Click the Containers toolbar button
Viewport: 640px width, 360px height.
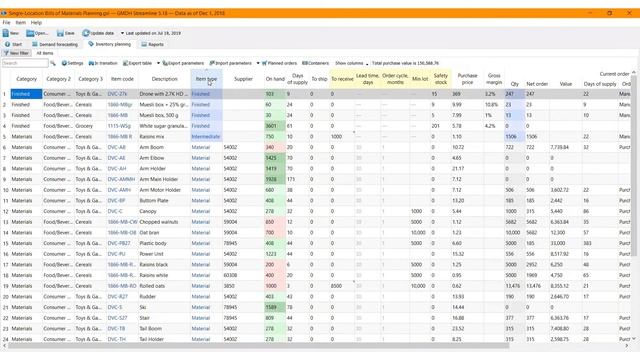316,63
